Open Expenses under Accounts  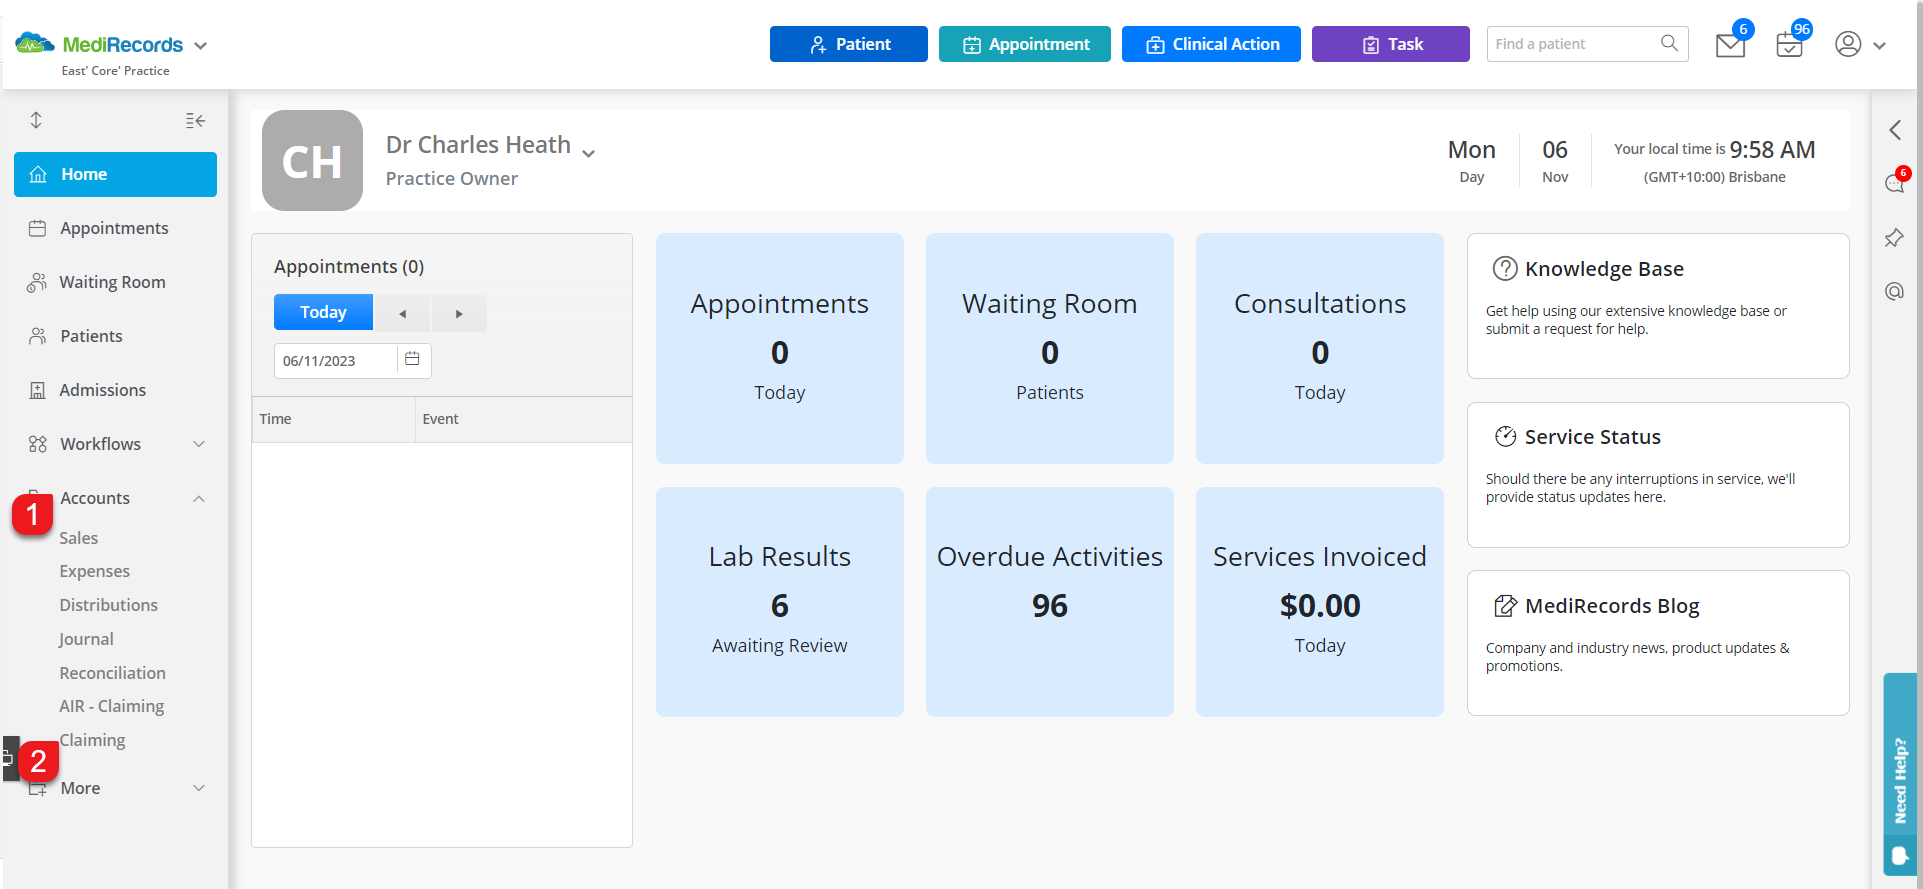tap(94, 571)
